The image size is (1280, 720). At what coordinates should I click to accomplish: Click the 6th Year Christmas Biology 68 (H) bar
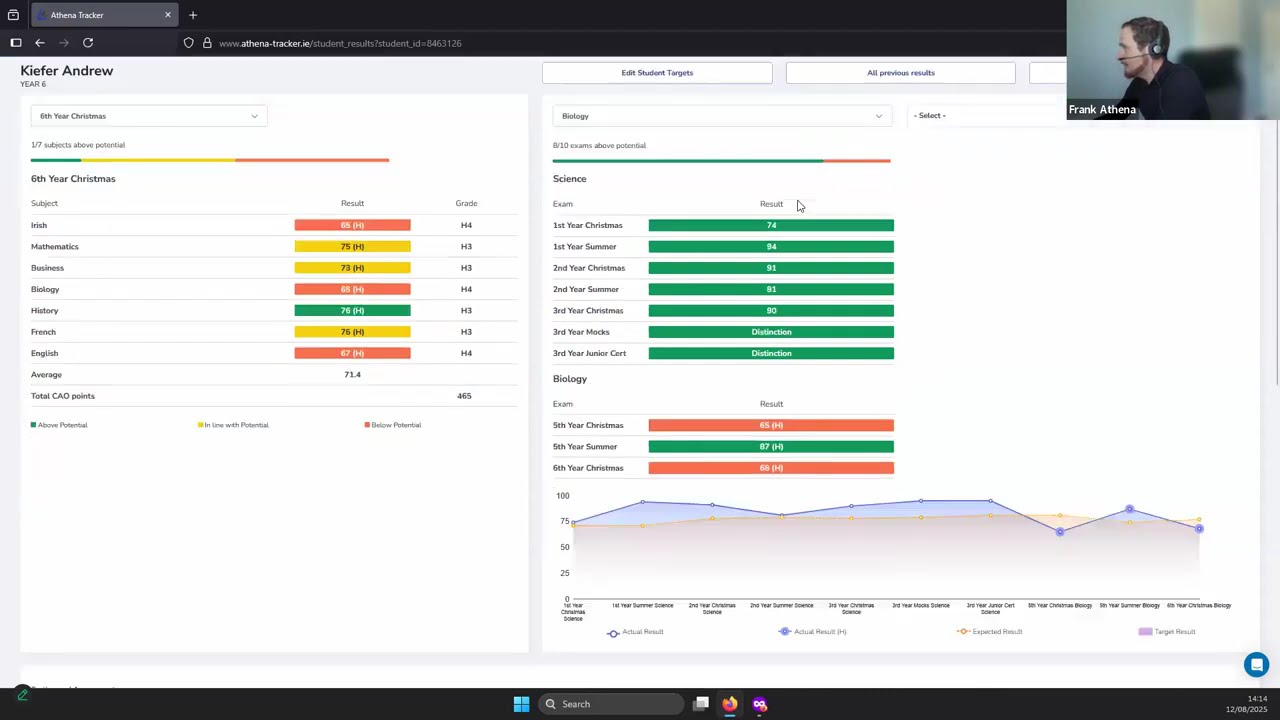(x=771, y=468)
